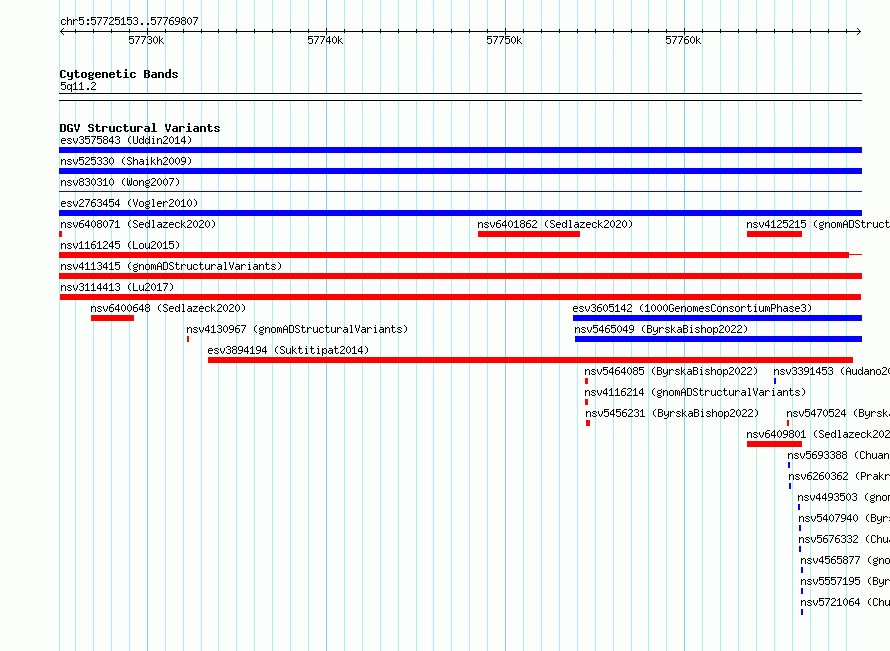The width and height of the screenshot is (890, 651).
Task: Select the nsv4113415 gnomADStructuralVariants label
Action: click(x=171, y=266)
